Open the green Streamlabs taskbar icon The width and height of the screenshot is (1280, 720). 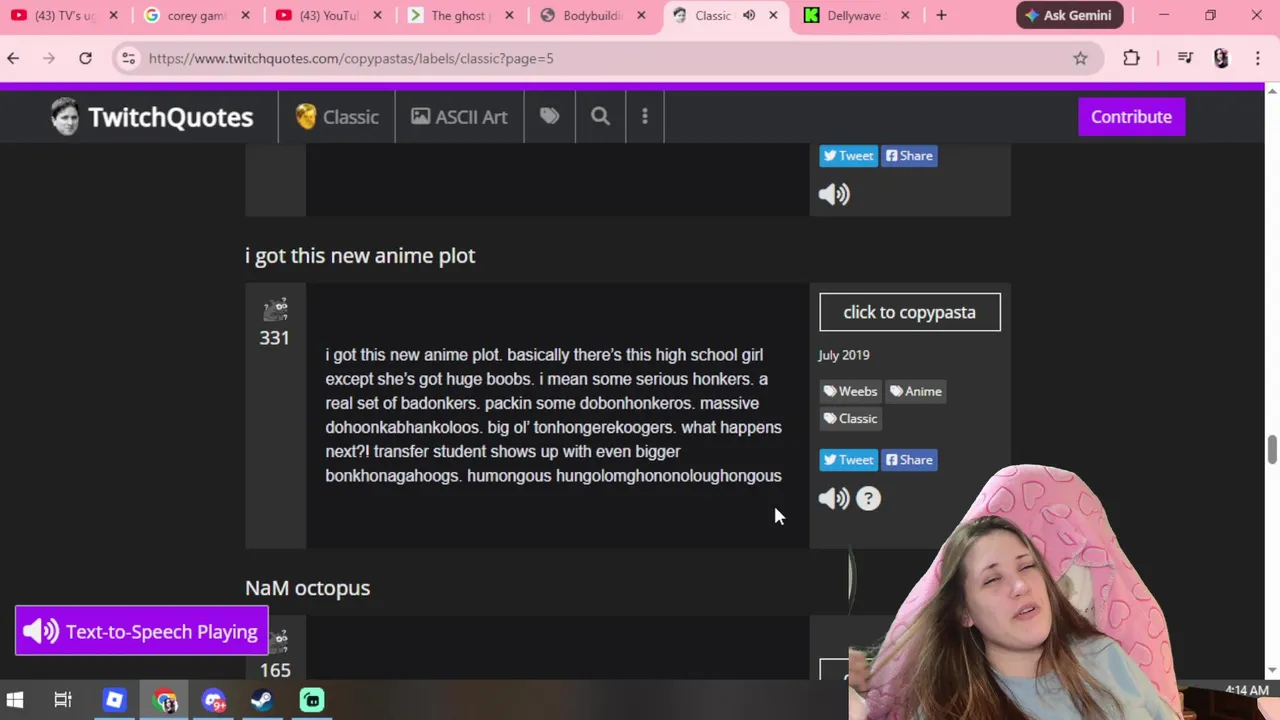[x=312, y=700]
